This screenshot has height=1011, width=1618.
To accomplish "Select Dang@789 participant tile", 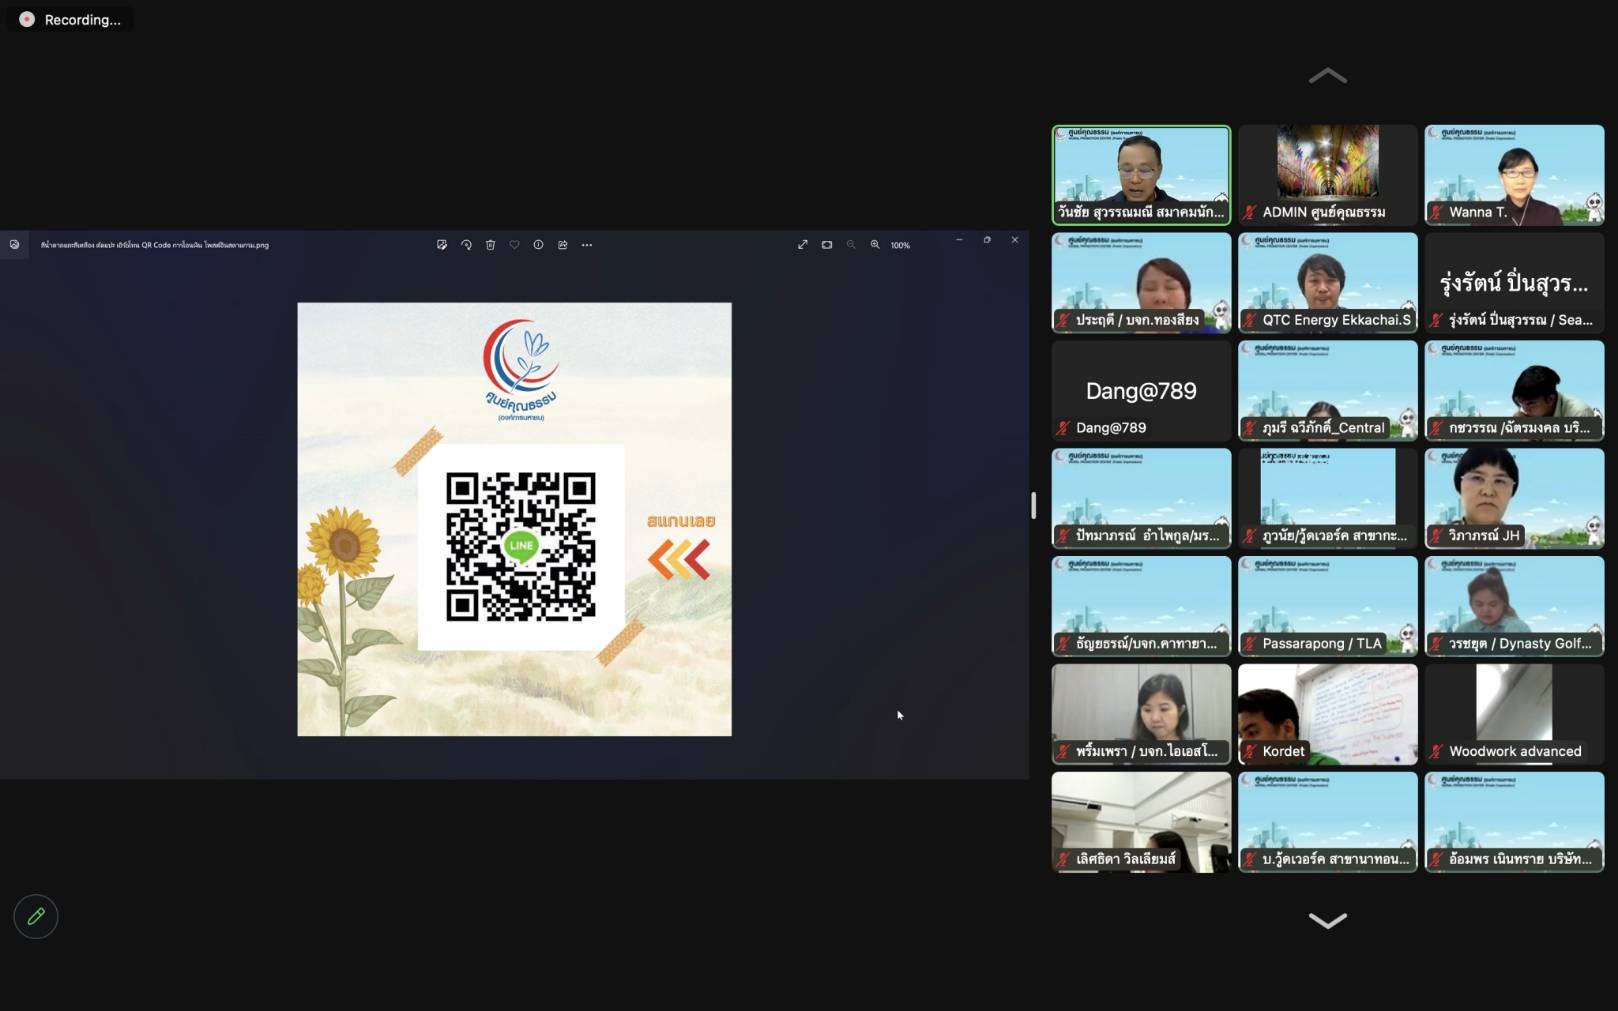I will point(1141,391).
